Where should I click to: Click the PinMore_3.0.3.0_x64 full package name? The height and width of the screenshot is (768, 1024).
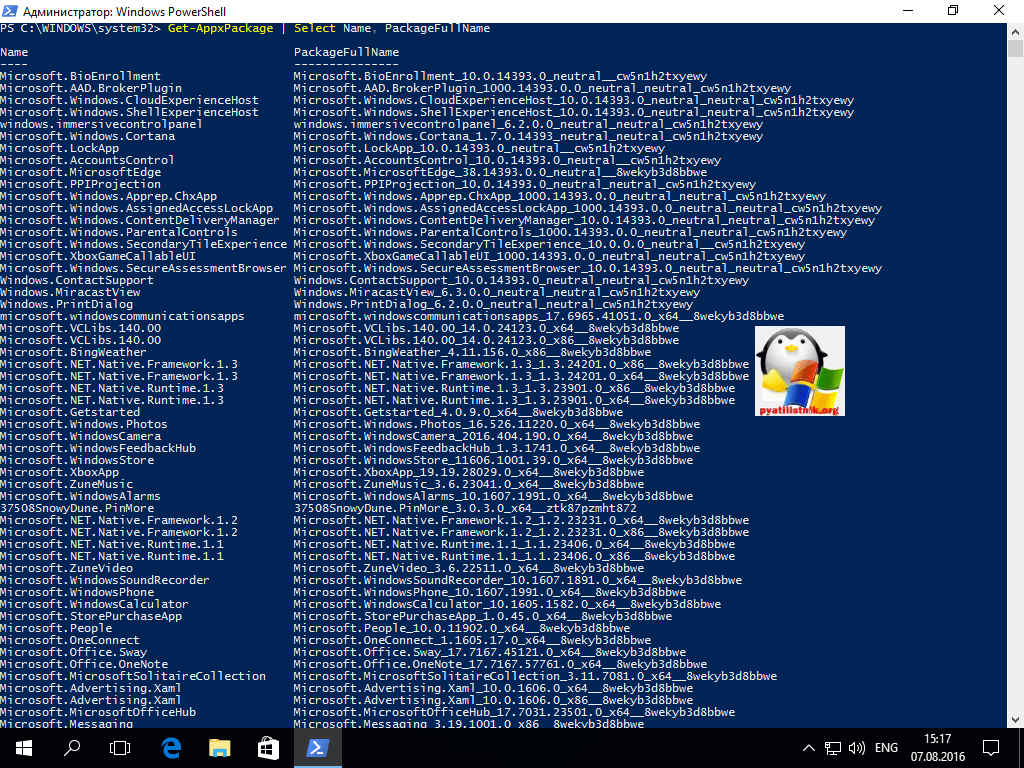[465, 508]
